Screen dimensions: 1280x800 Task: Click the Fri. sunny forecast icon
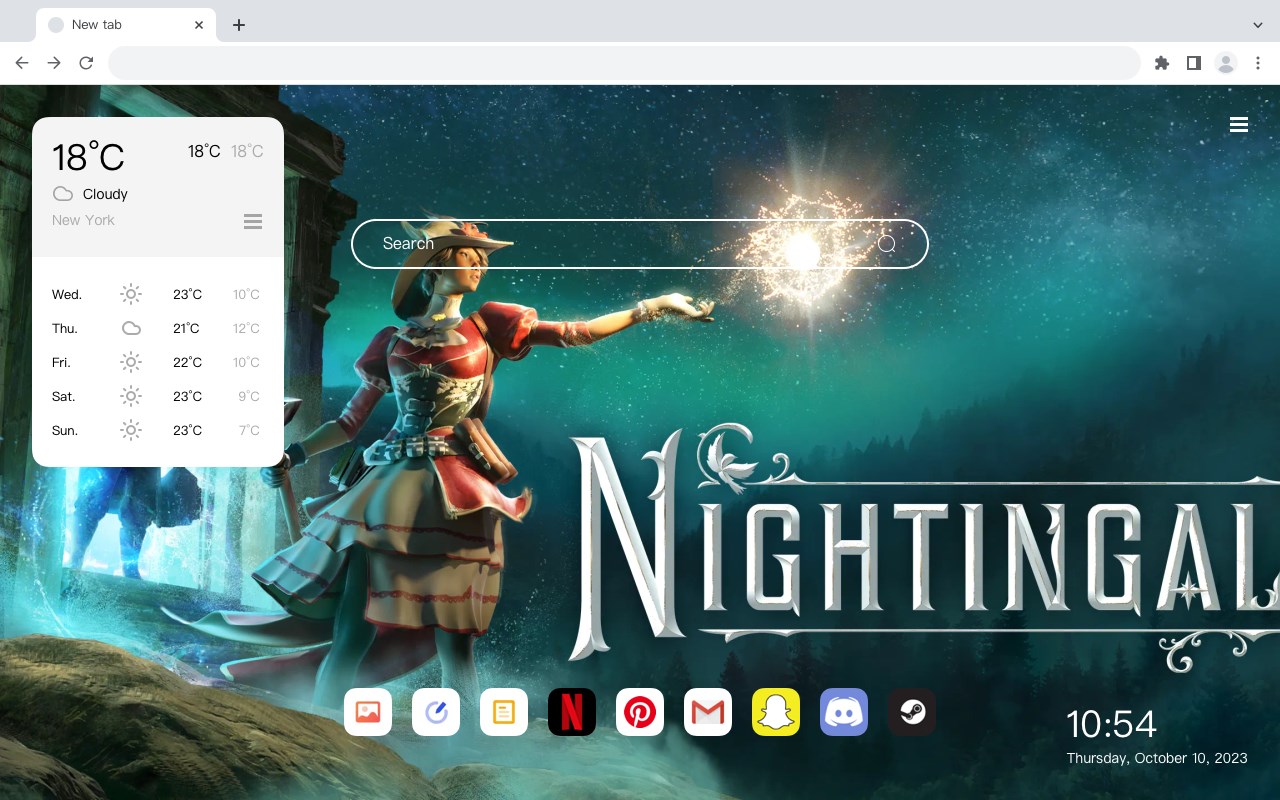(131, 362)
